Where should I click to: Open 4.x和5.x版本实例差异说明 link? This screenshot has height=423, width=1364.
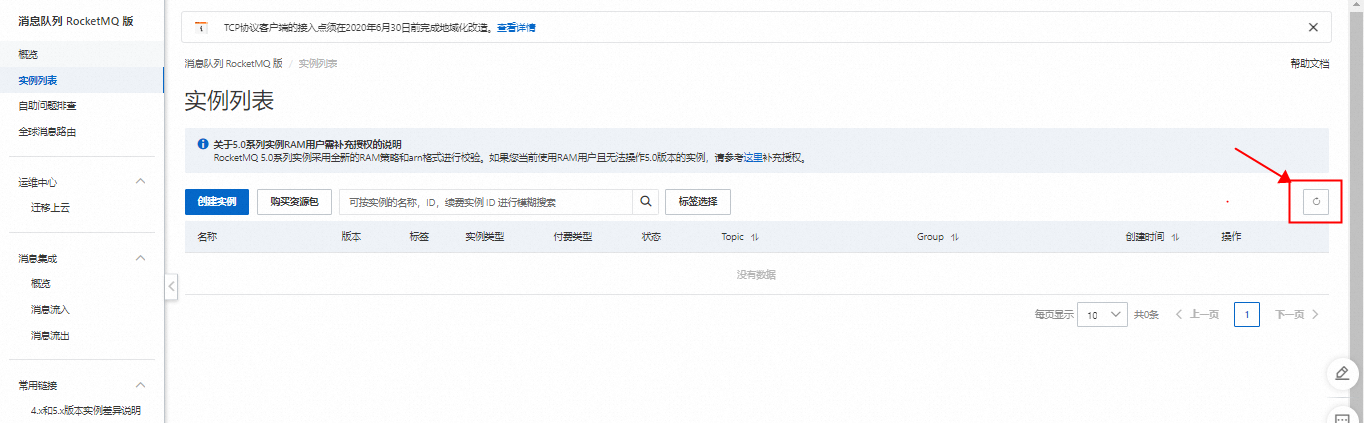pyautogui.click(x=86, y=410)
